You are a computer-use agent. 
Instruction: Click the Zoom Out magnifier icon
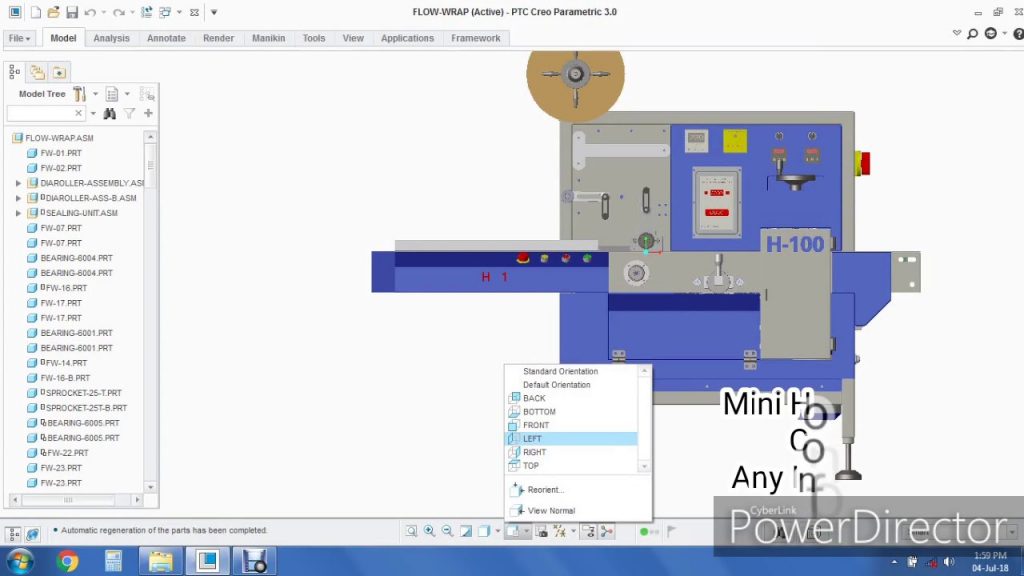(447, 532)
